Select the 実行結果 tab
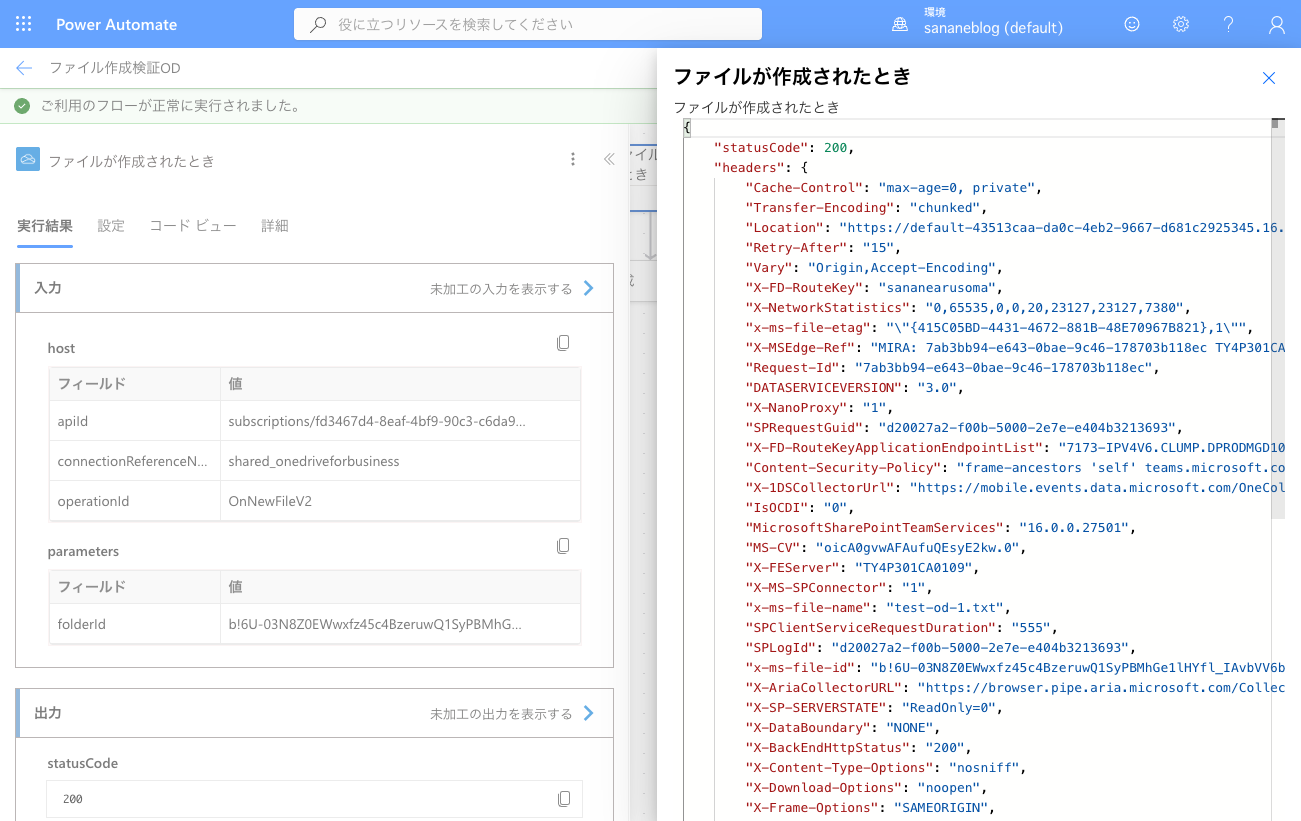 point(45,226)
